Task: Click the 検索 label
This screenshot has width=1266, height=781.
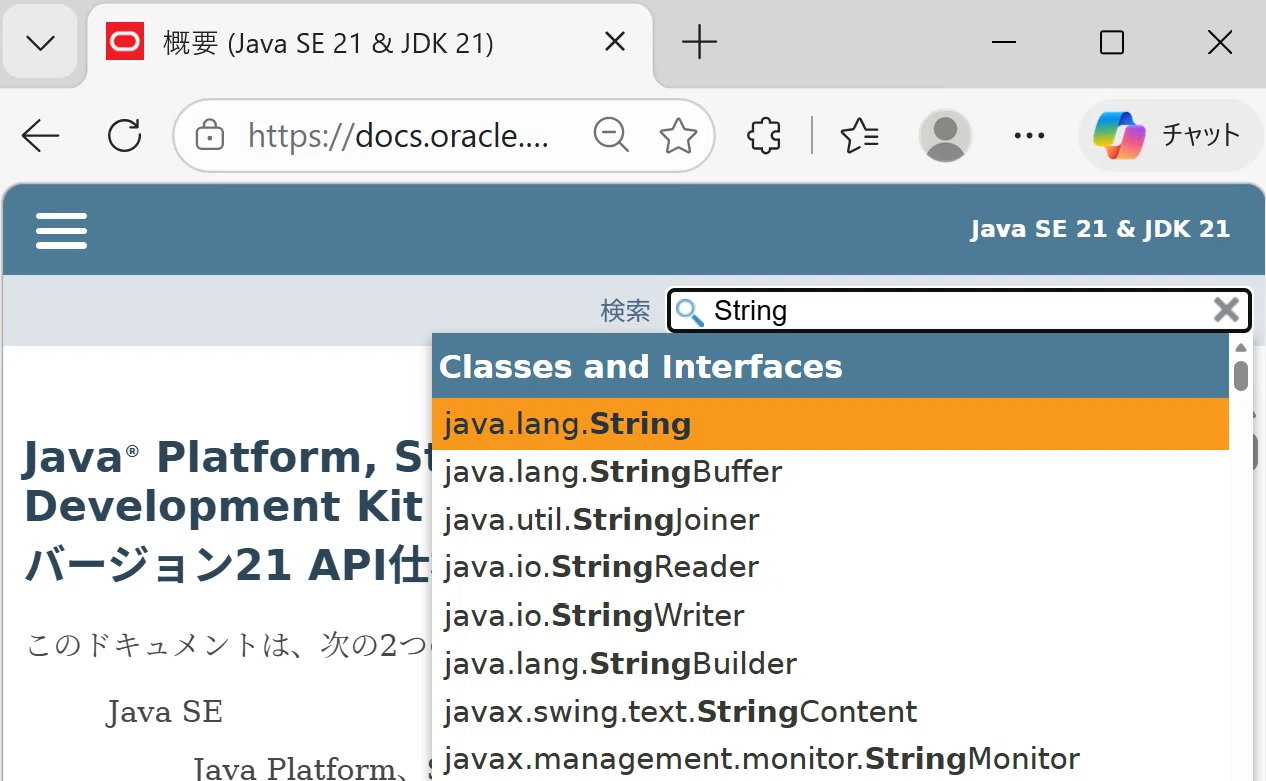Action: tap(625, 311)
